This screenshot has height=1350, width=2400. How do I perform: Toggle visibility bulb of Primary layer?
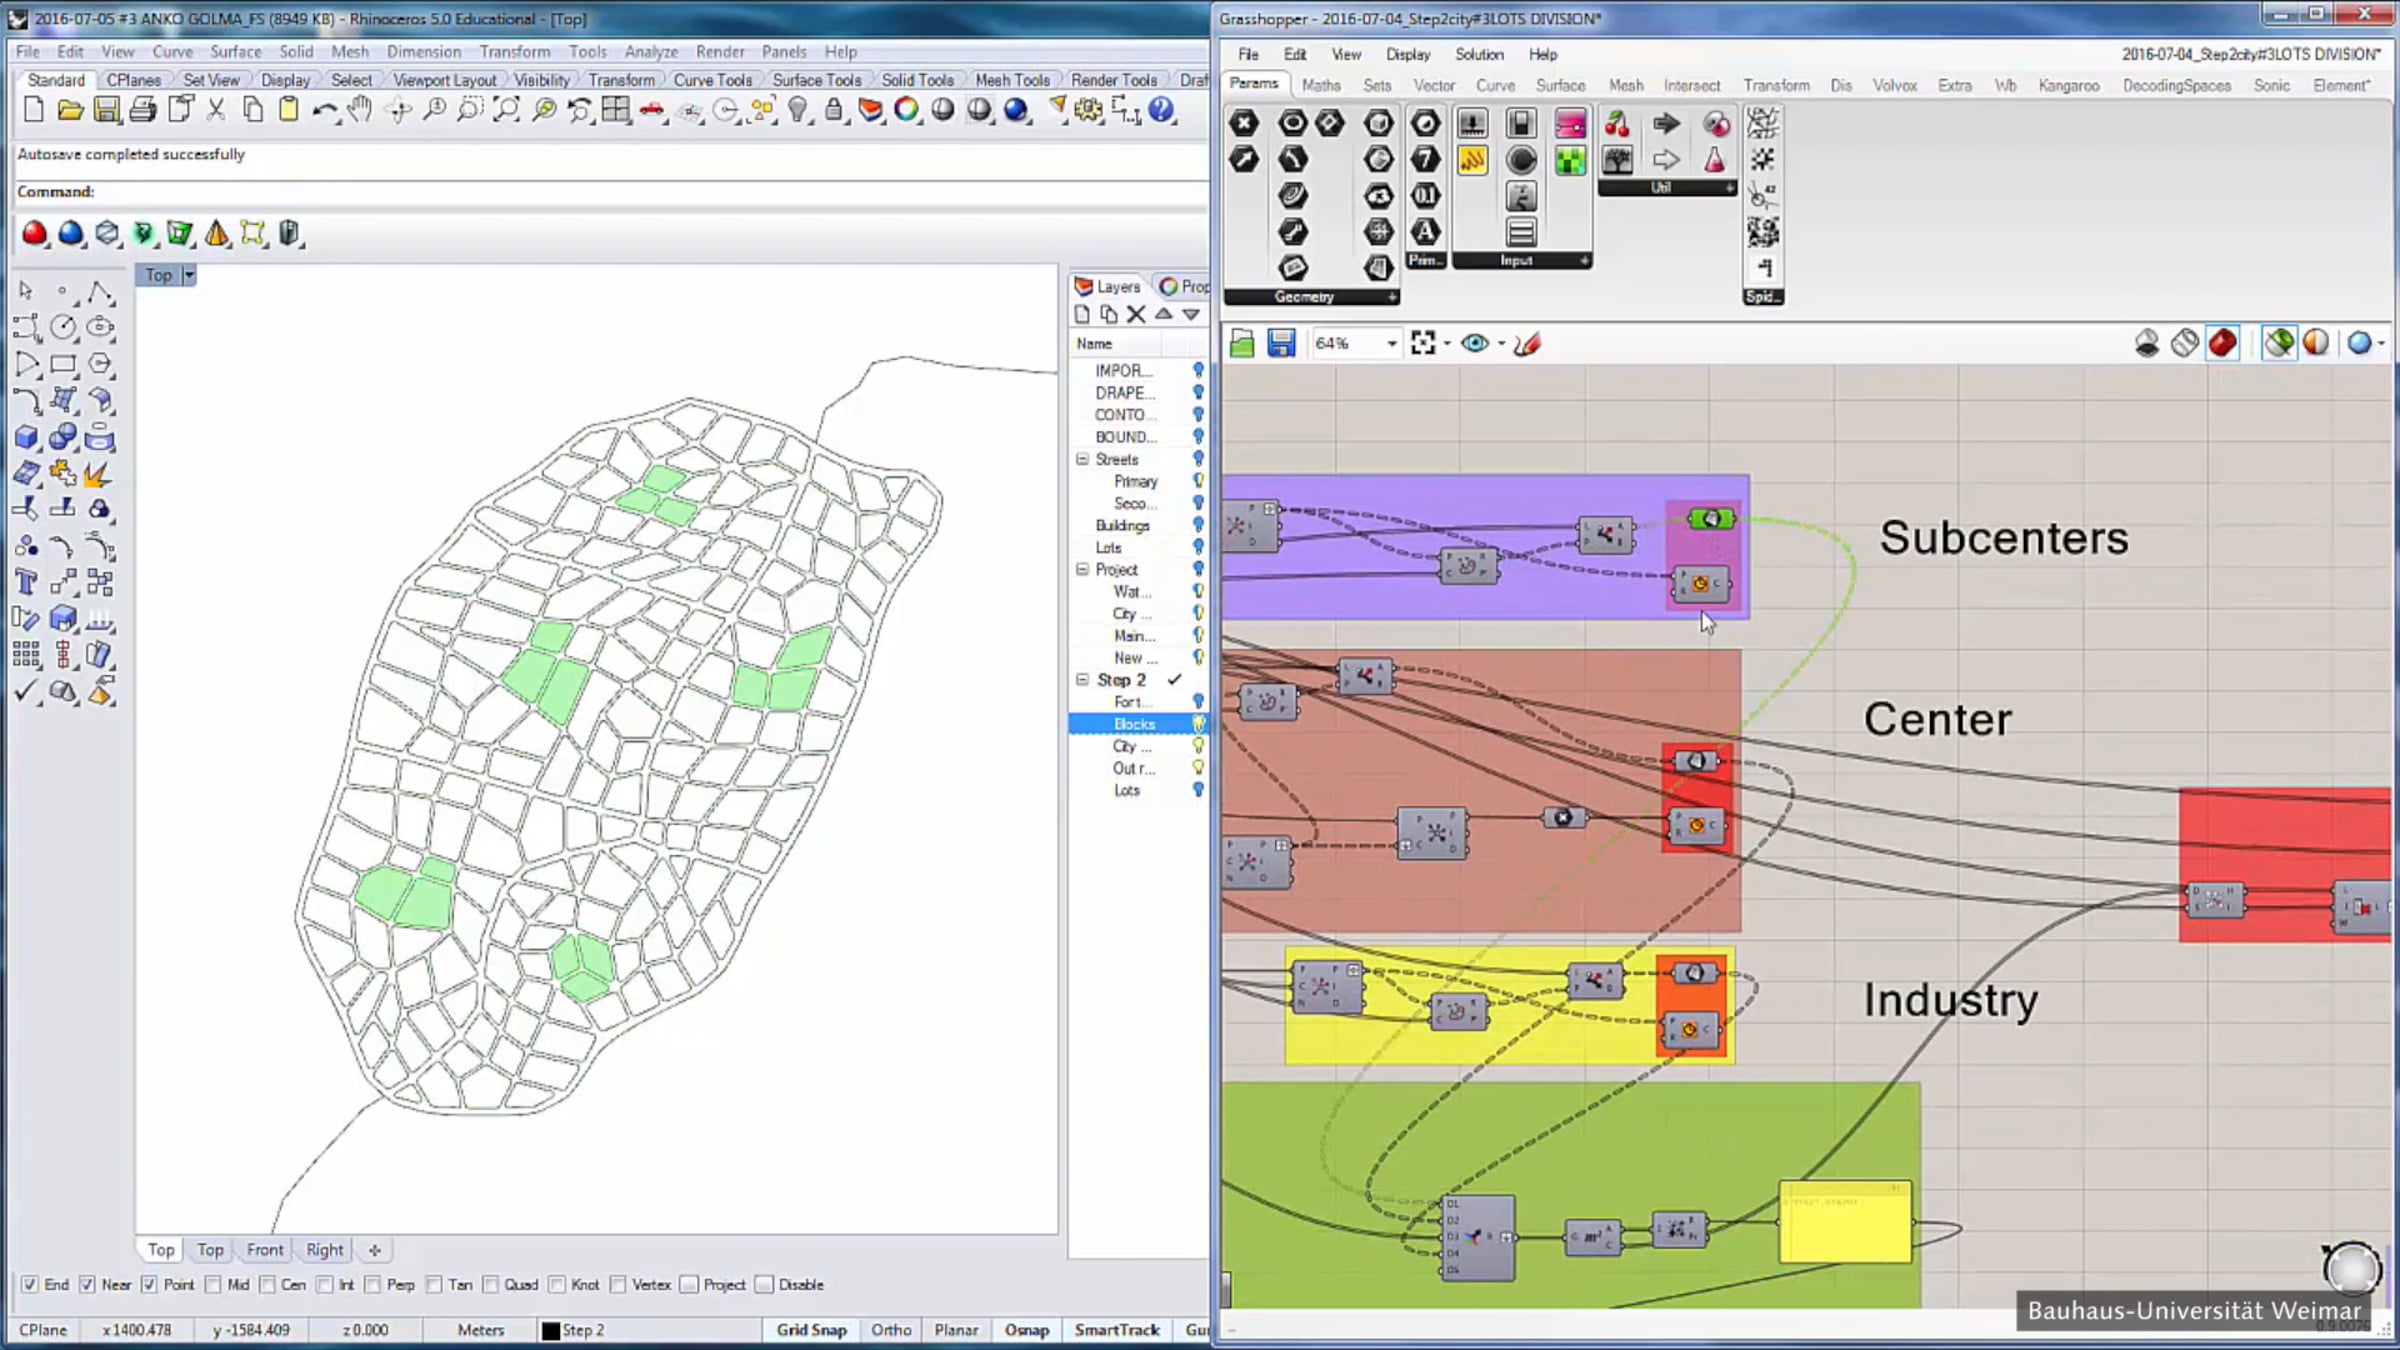(x=1198, y=481)
